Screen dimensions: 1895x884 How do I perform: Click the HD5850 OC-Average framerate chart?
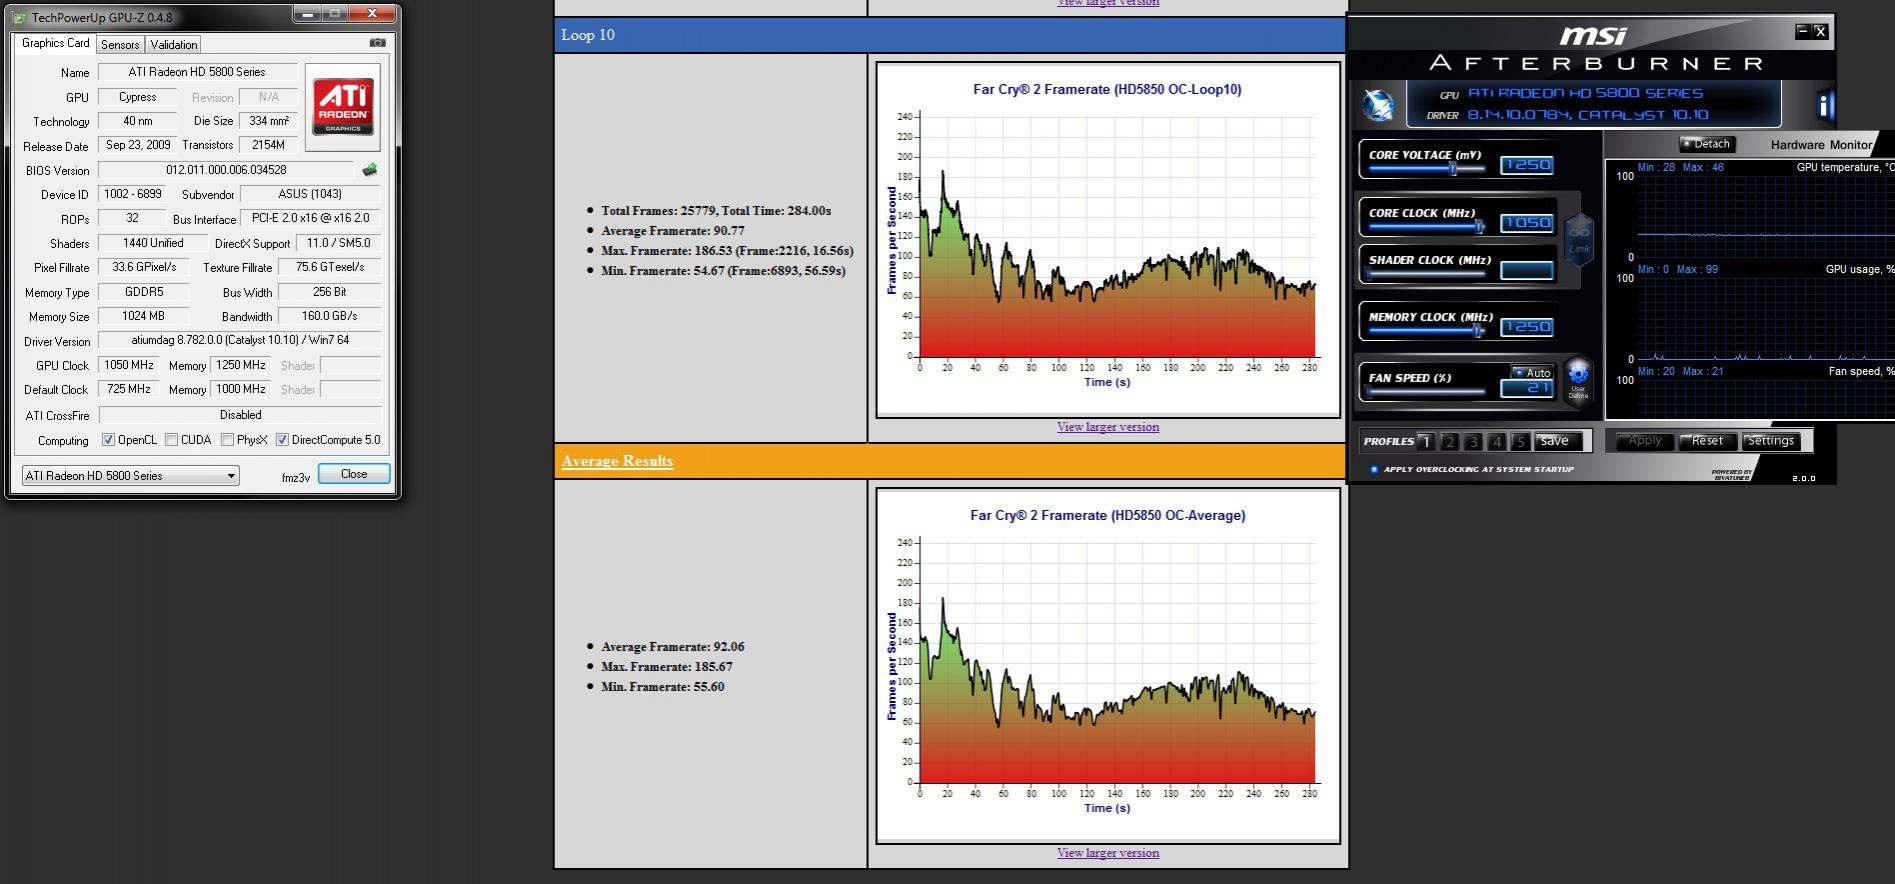(1108, 666)
